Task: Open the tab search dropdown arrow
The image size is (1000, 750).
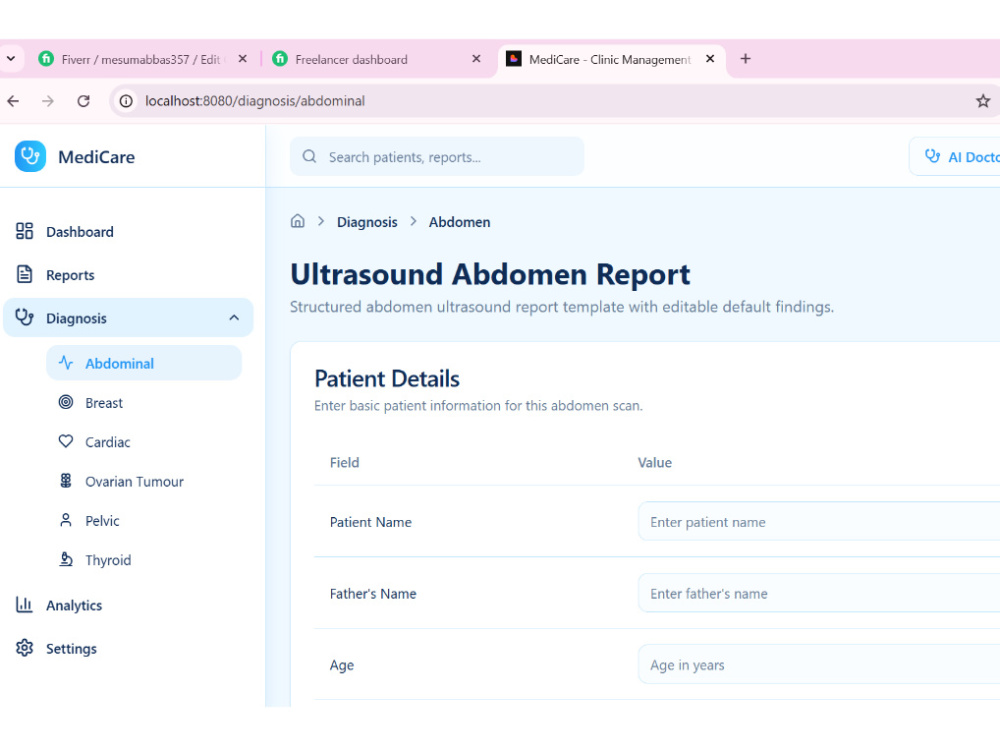Action: coord(11,59)
